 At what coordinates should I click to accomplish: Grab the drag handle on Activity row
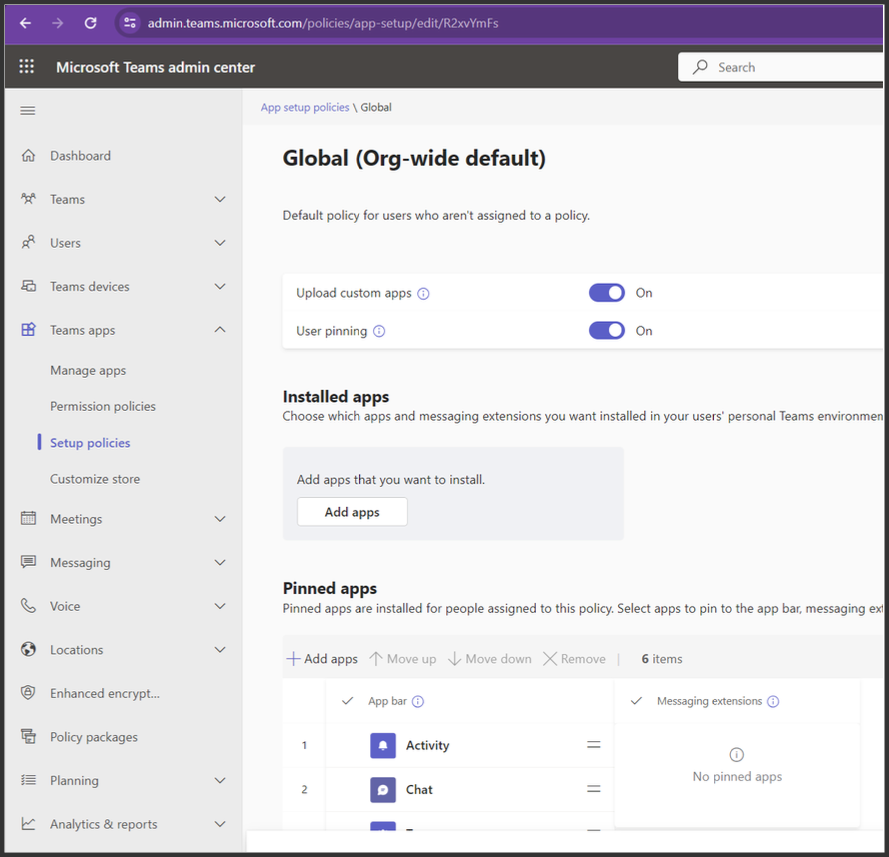(x=594, y=745)
